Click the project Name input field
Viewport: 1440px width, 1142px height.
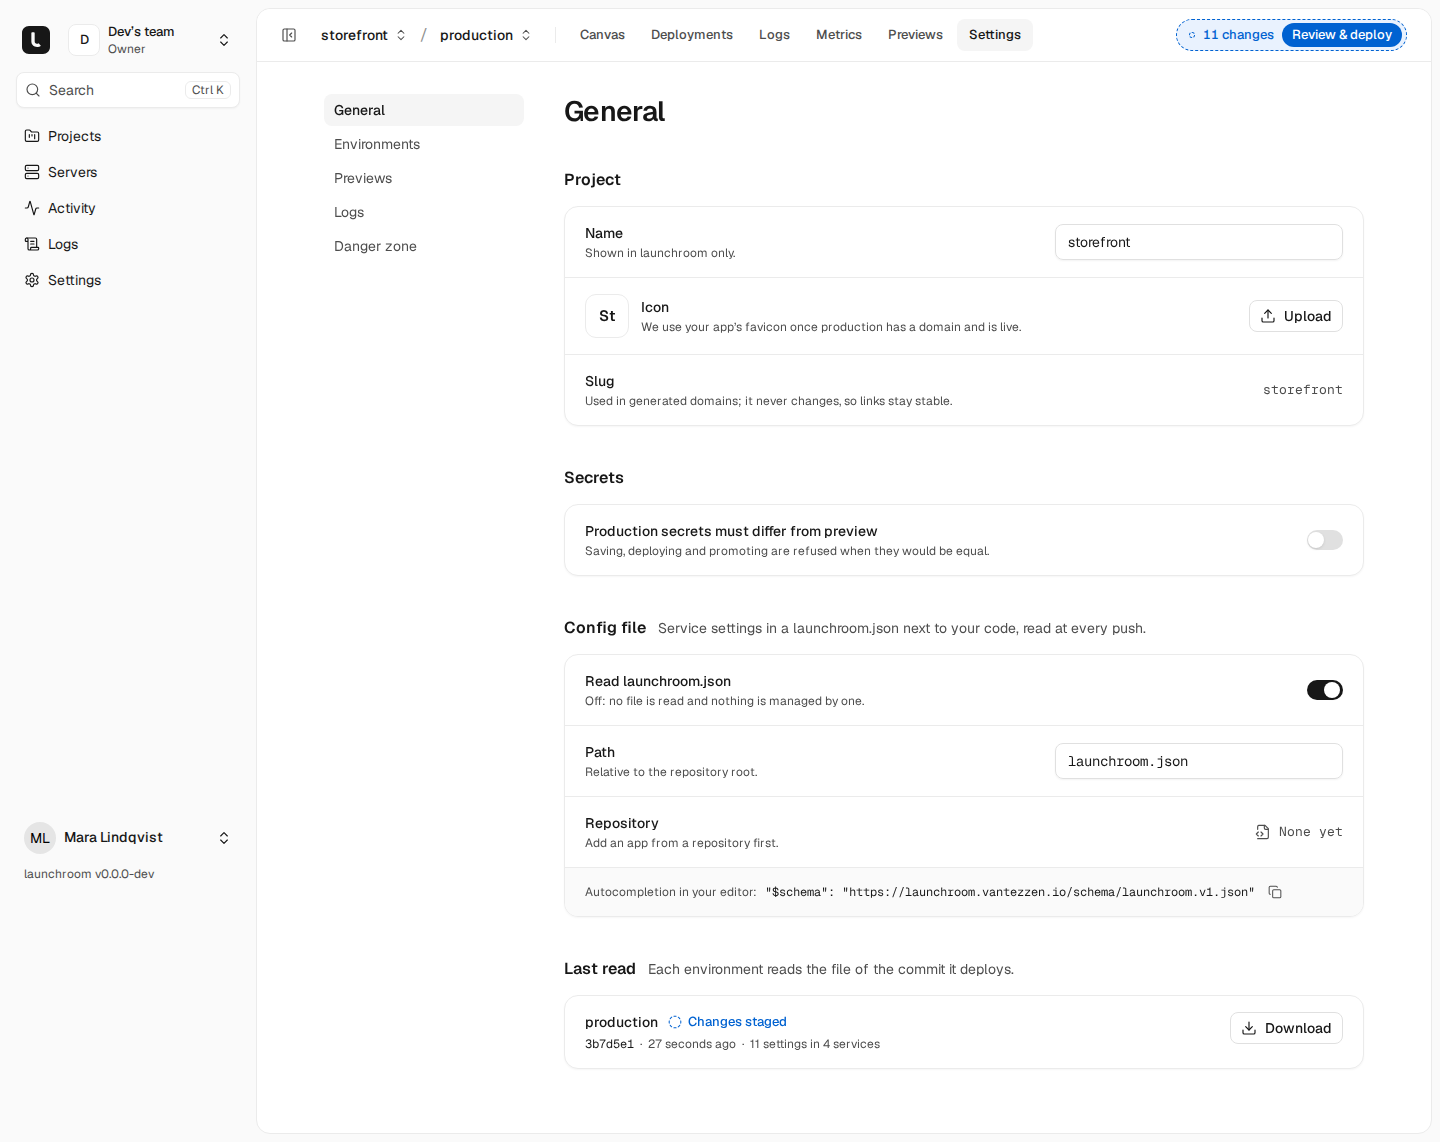point(1199,242)
